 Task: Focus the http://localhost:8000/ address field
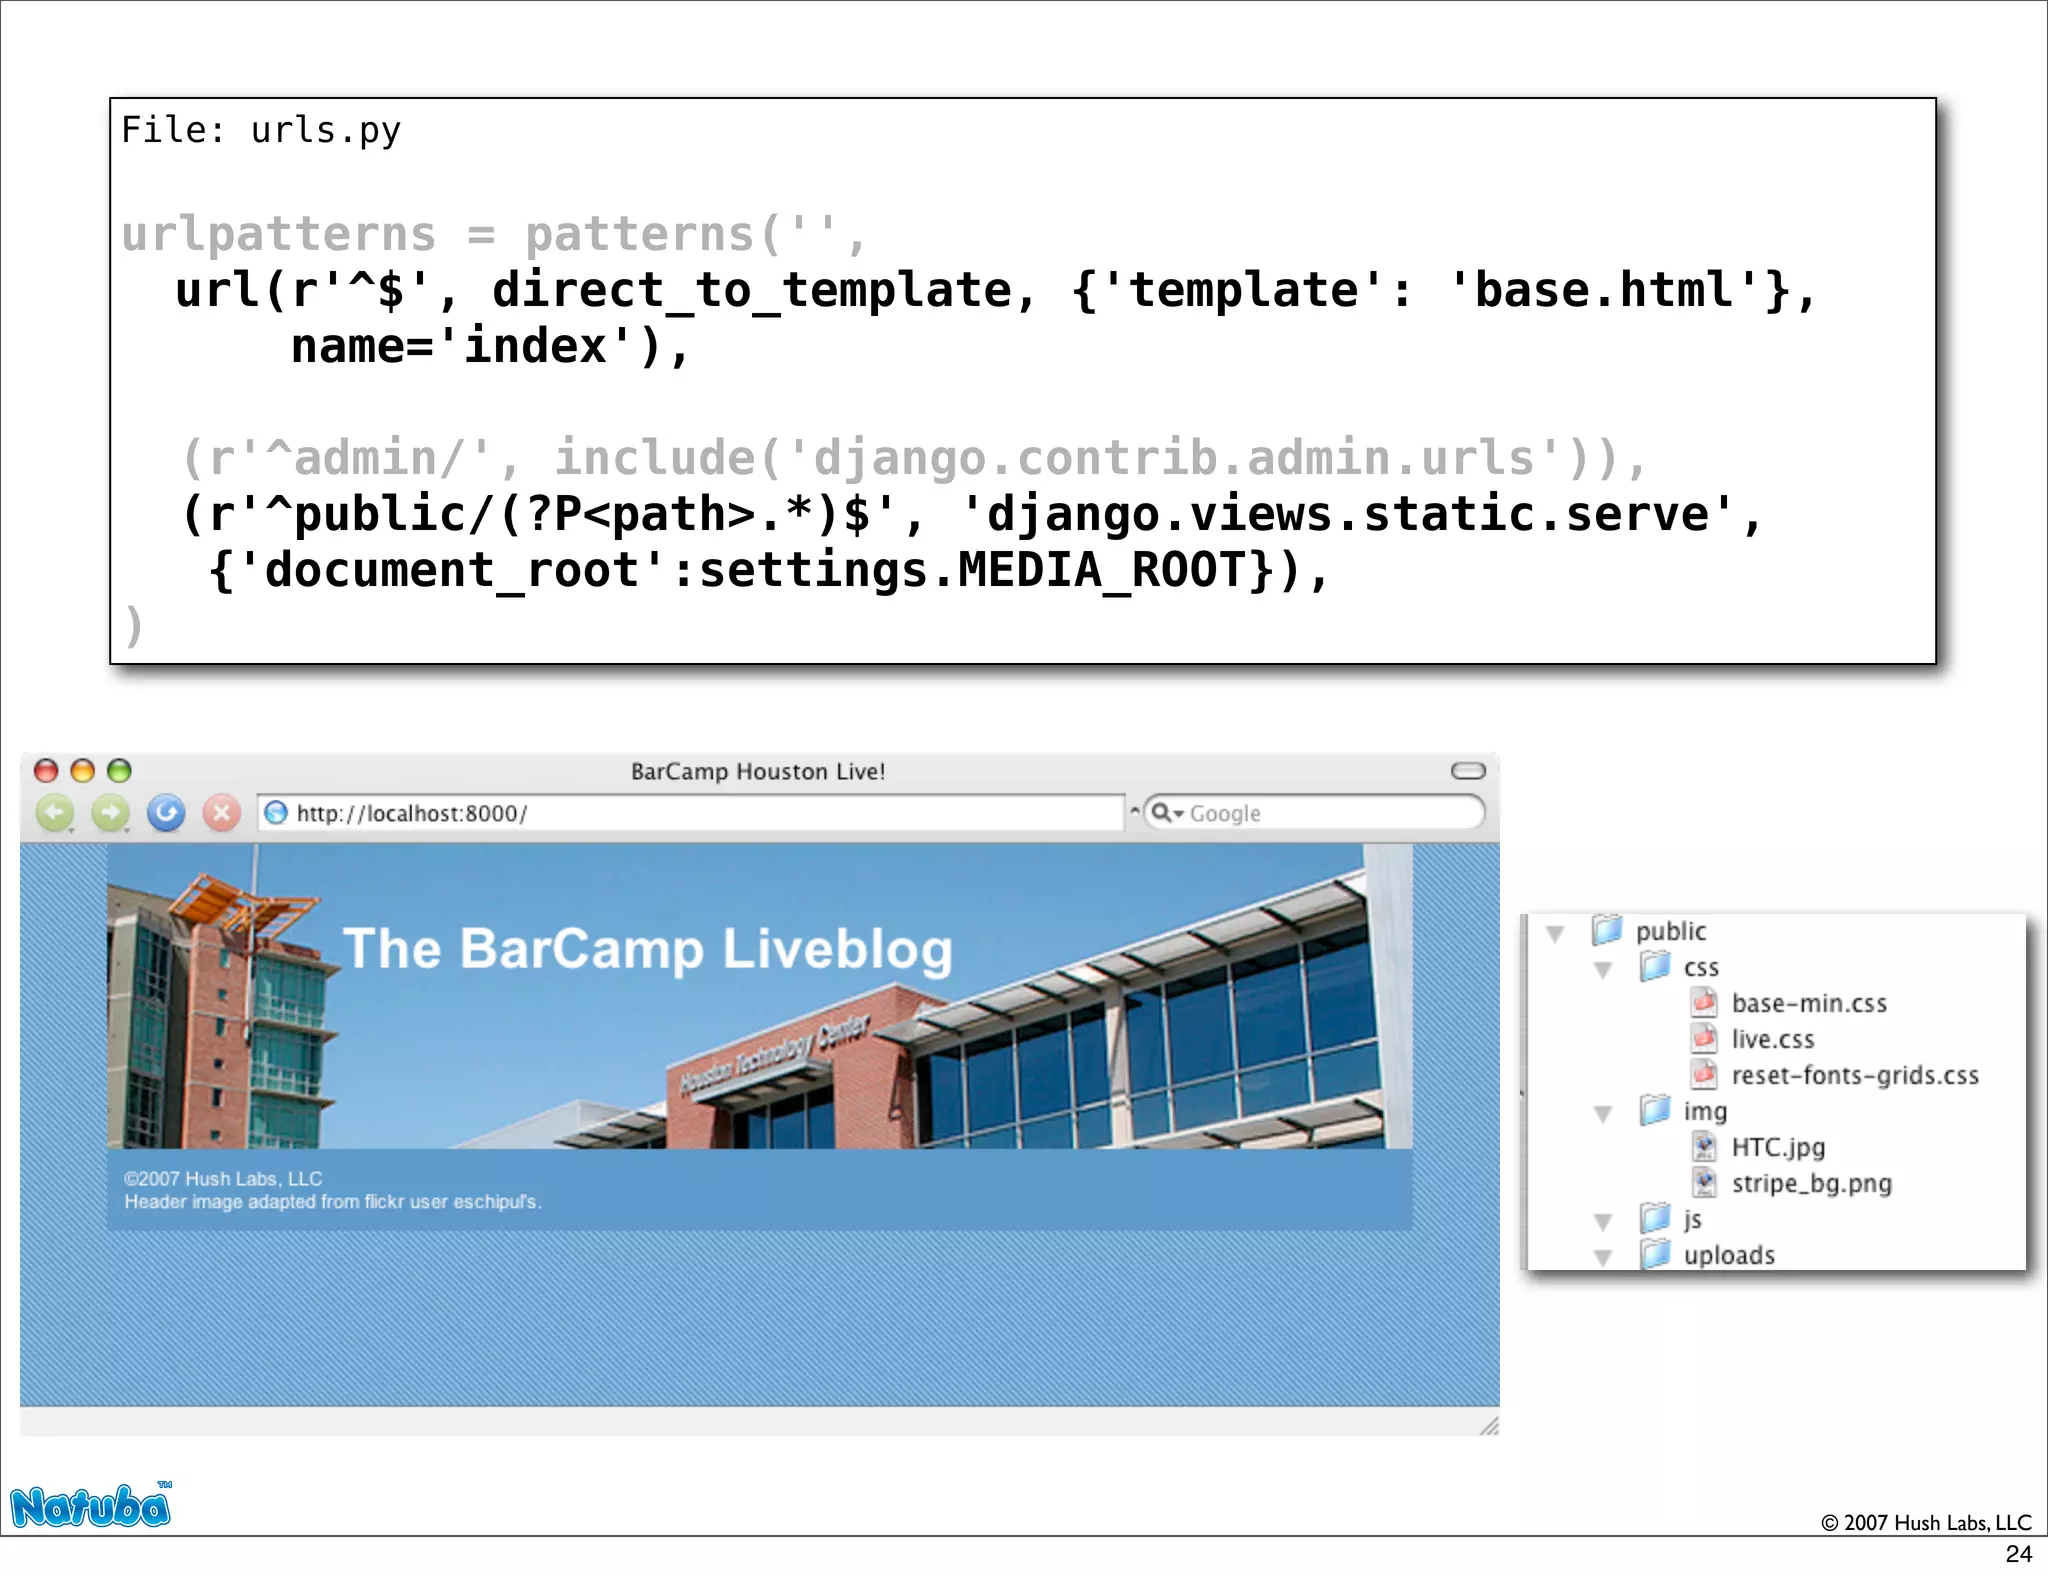(x=690, y=813)
